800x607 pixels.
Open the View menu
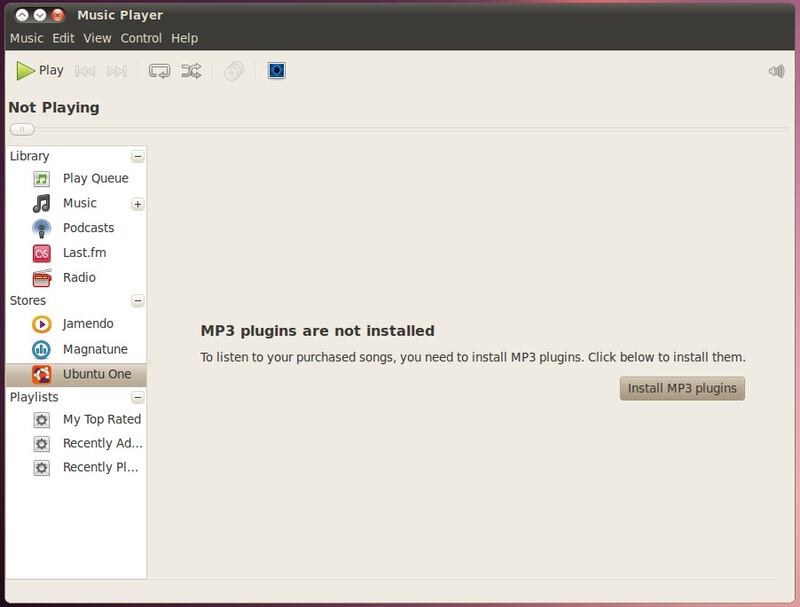pyautogui.click(x=97, y=38)
